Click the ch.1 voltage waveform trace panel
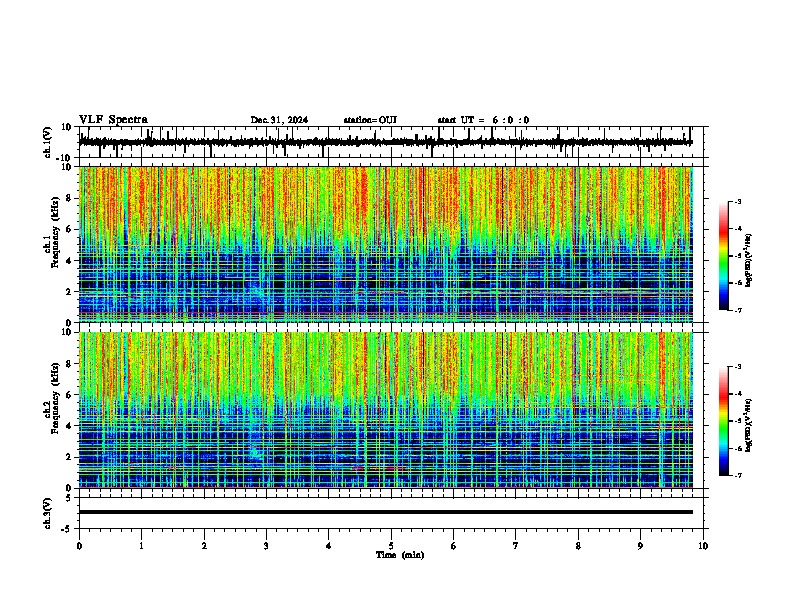Image resolution: width=792 pixels, height=612 pixels. [391, 142]
